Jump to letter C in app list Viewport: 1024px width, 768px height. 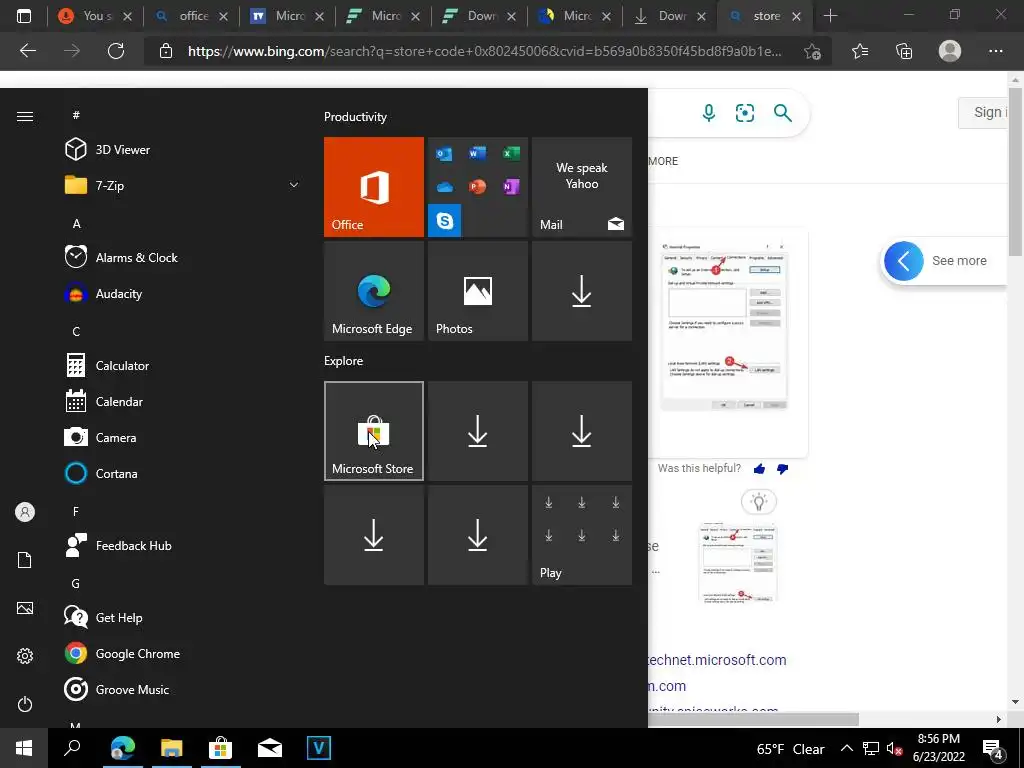tap(76, 332)
